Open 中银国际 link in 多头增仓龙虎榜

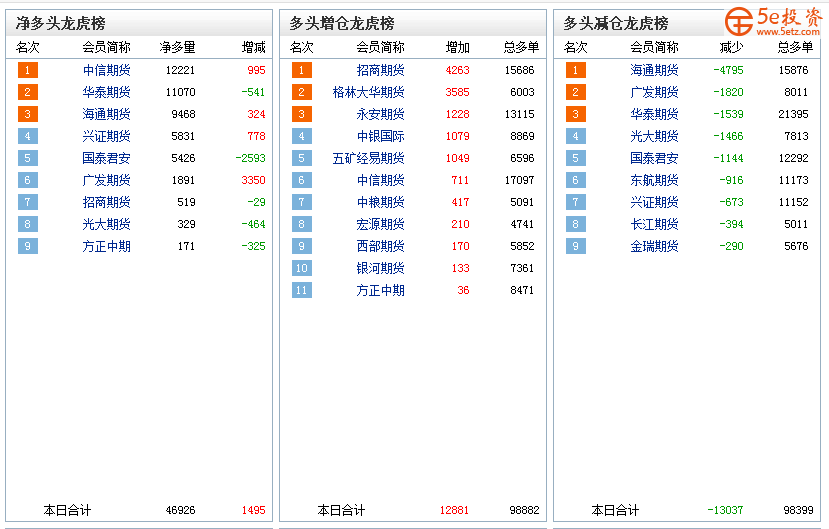[x=381, y=136]
